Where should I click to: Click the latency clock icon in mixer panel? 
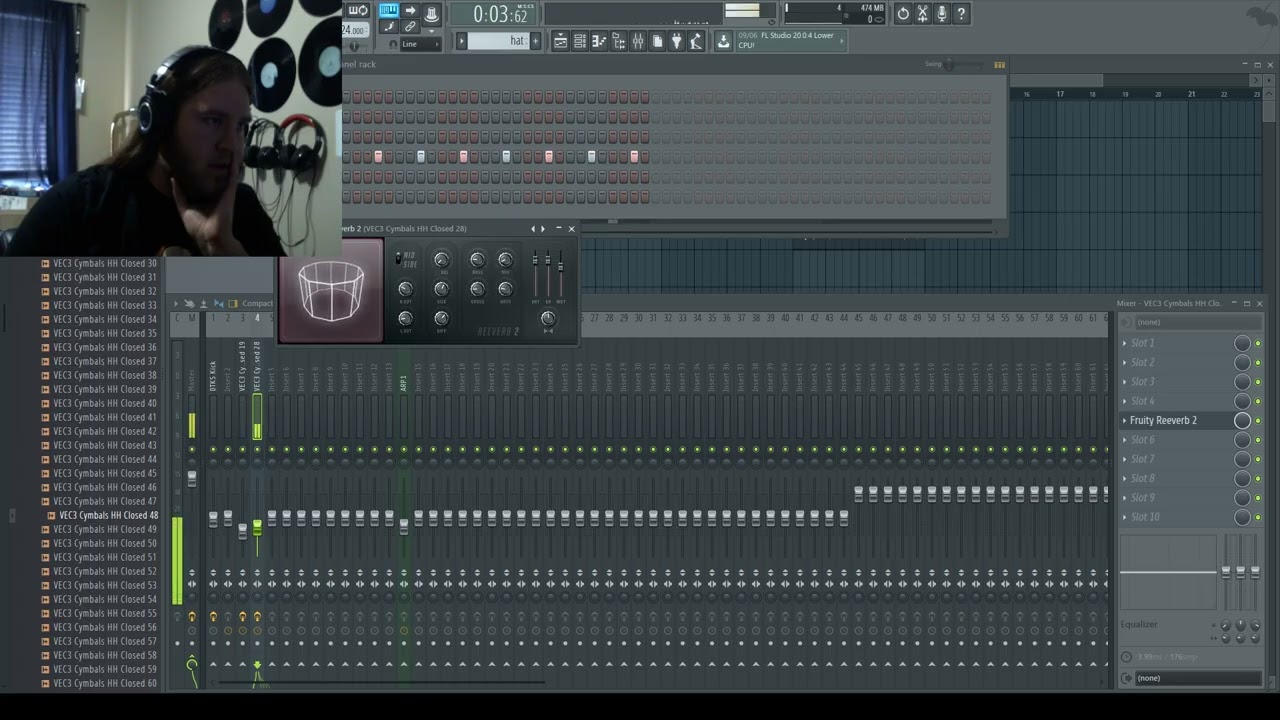point(1127,657)
